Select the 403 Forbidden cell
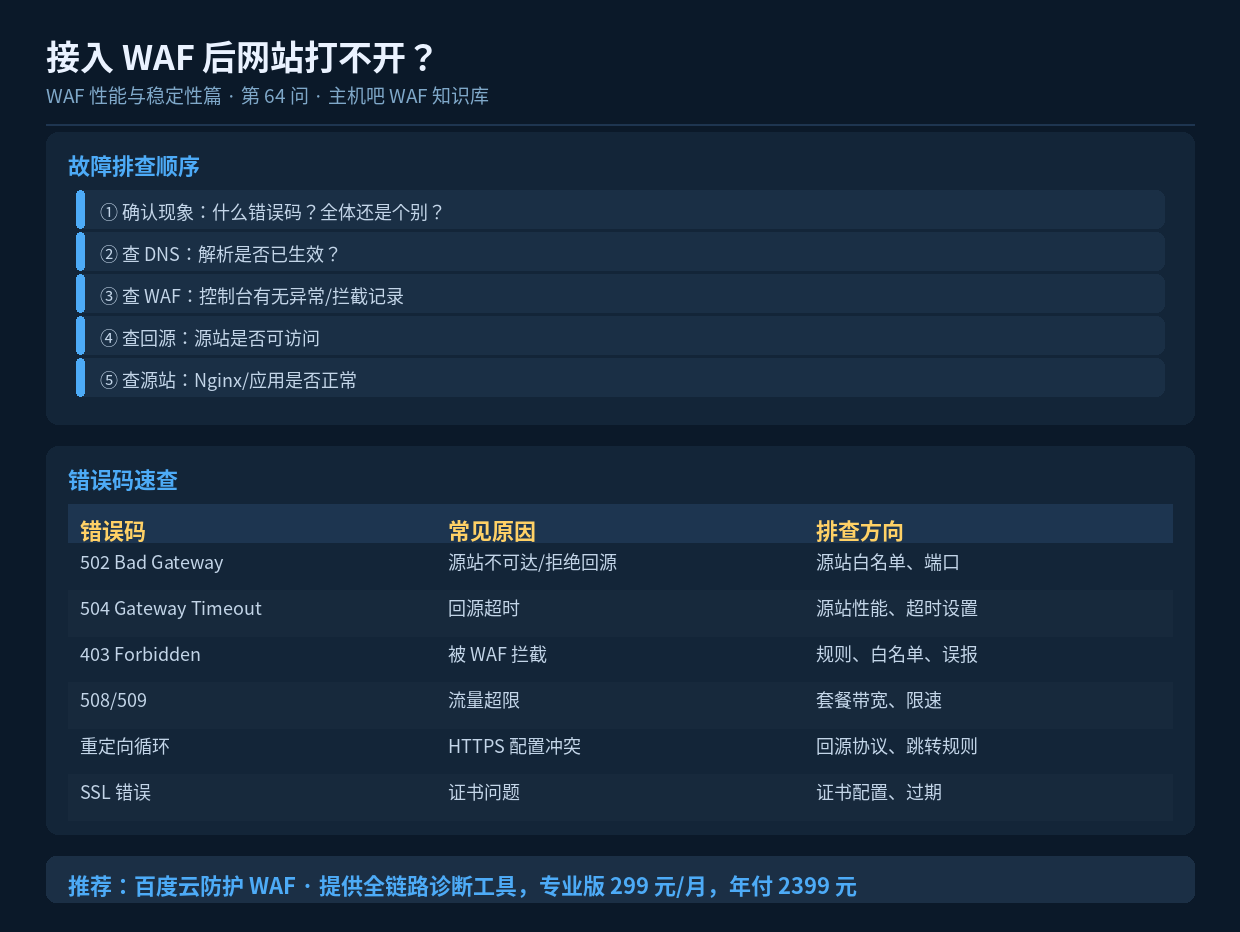 [140, 654]
